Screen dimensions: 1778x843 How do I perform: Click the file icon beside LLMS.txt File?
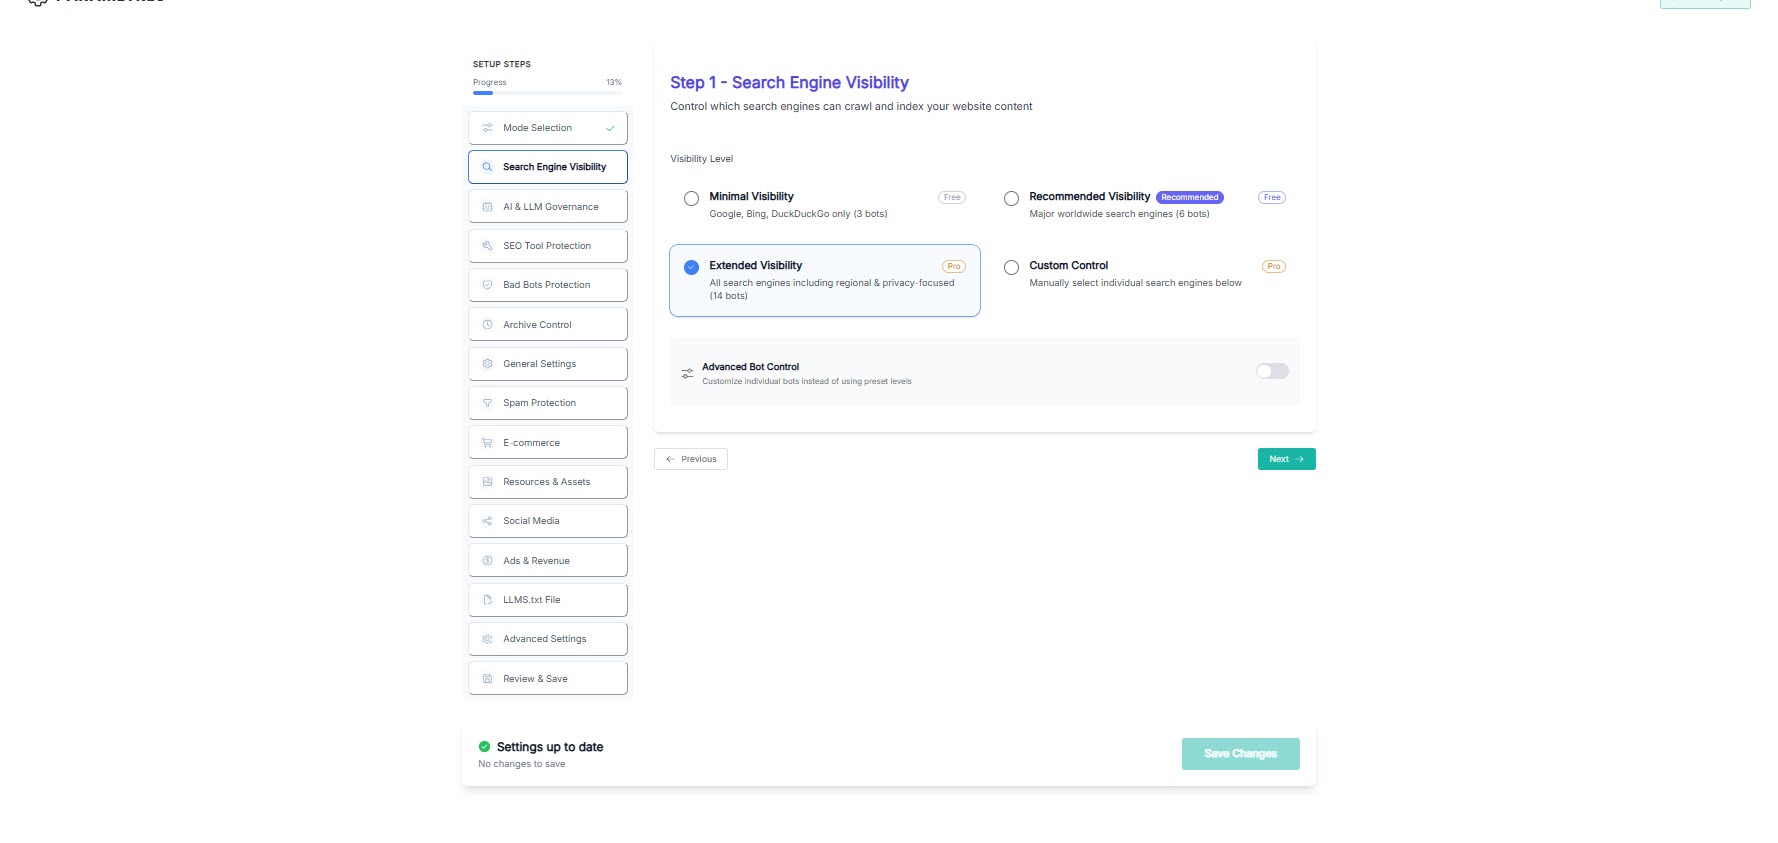coord(487,600)
